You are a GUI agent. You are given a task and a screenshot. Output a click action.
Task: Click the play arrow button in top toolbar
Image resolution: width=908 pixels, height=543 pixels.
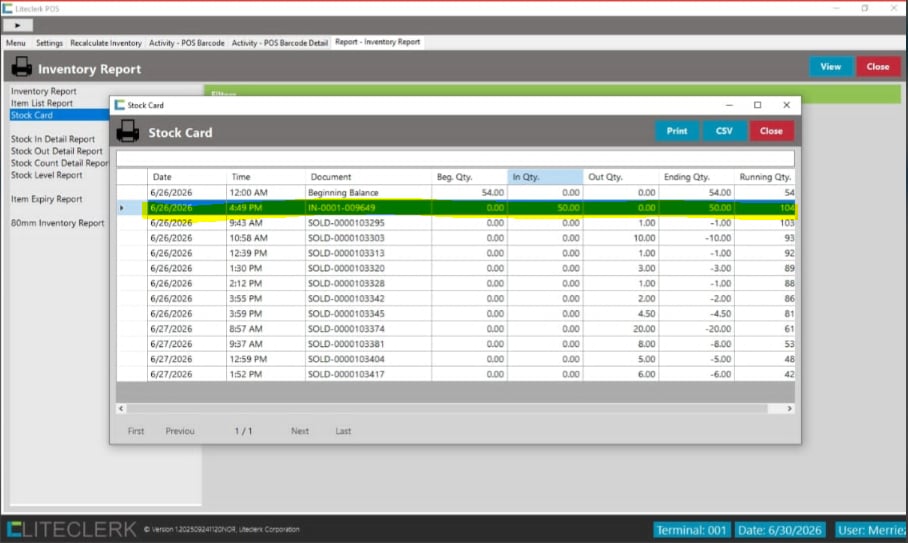click(x=18, y=25)
